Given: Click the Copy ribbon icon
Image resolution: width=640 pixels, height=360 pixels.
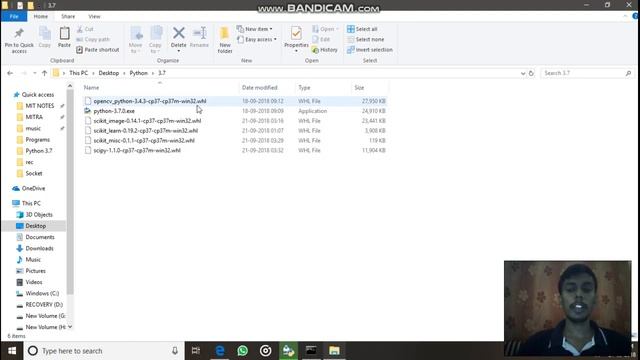Looking at the screenshot, I should click(44, 38).
